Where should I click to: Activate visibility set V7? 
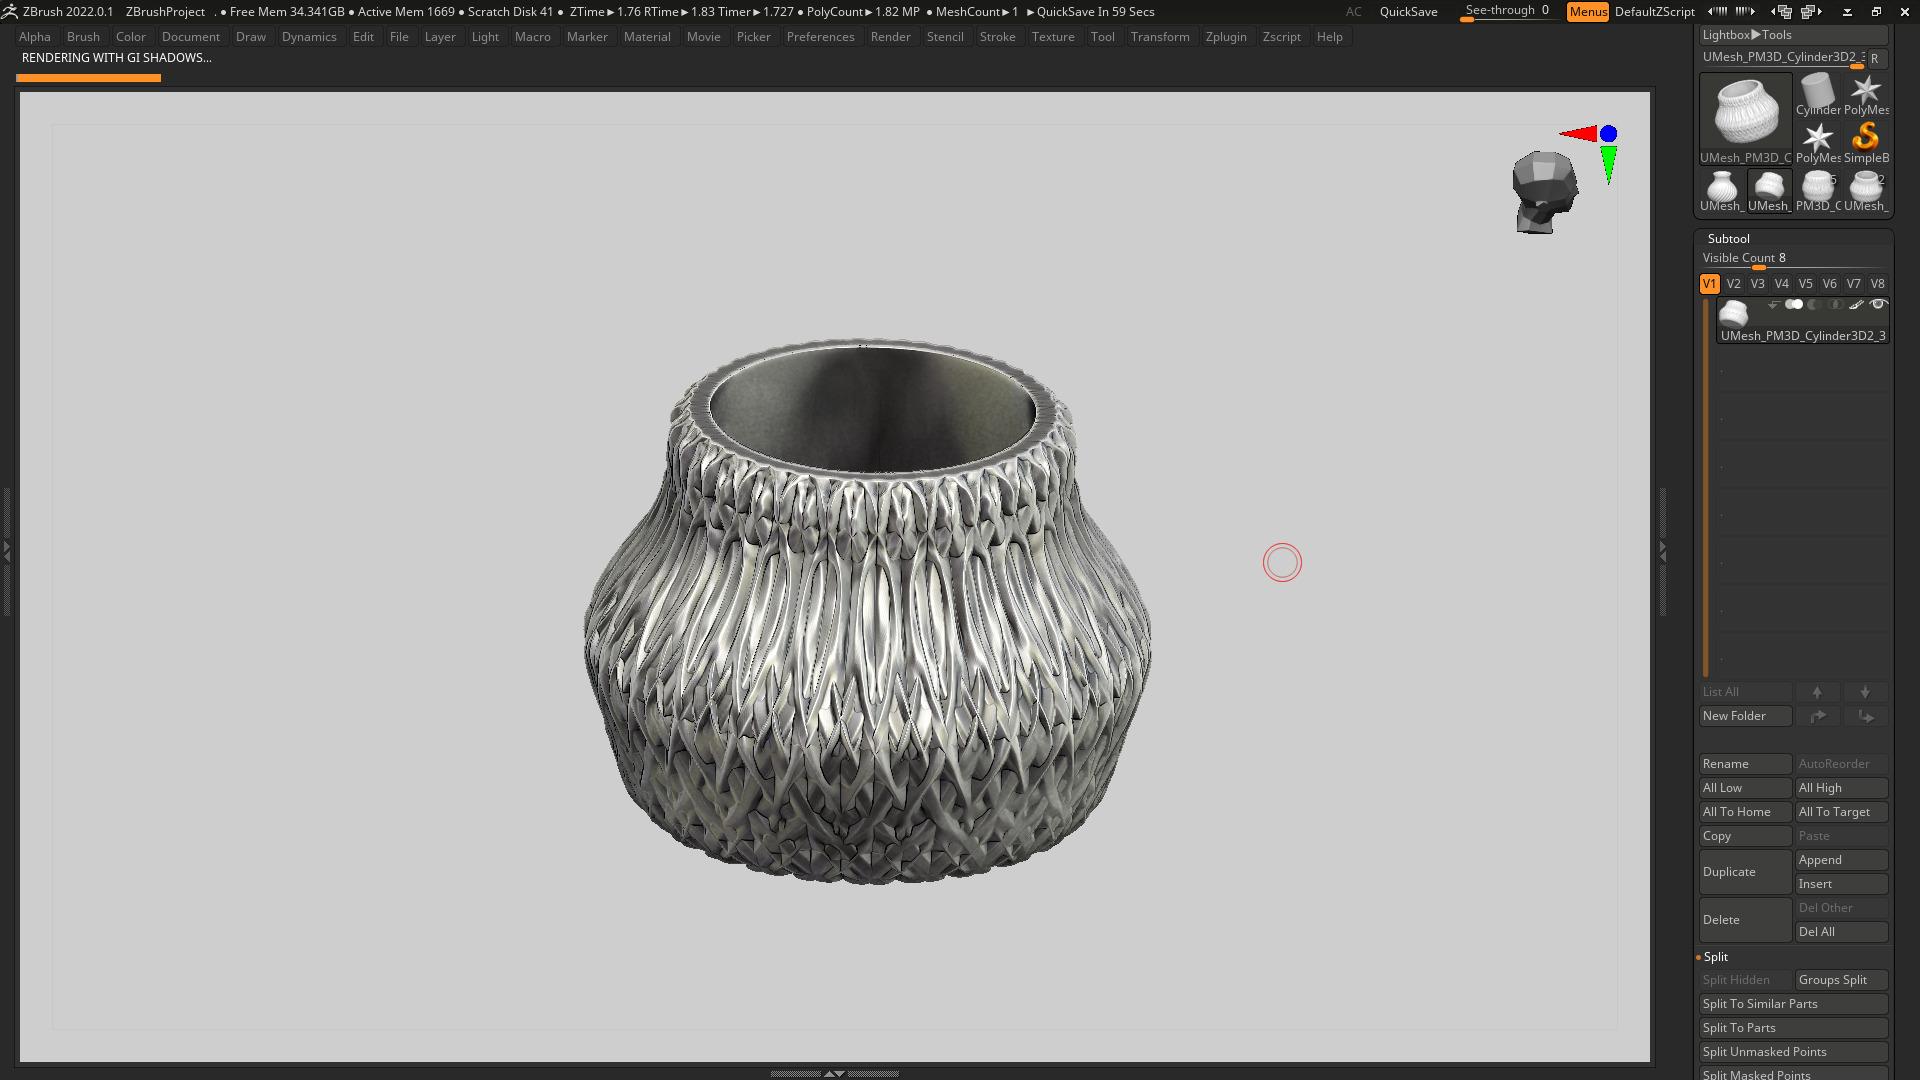(1853, 284)
